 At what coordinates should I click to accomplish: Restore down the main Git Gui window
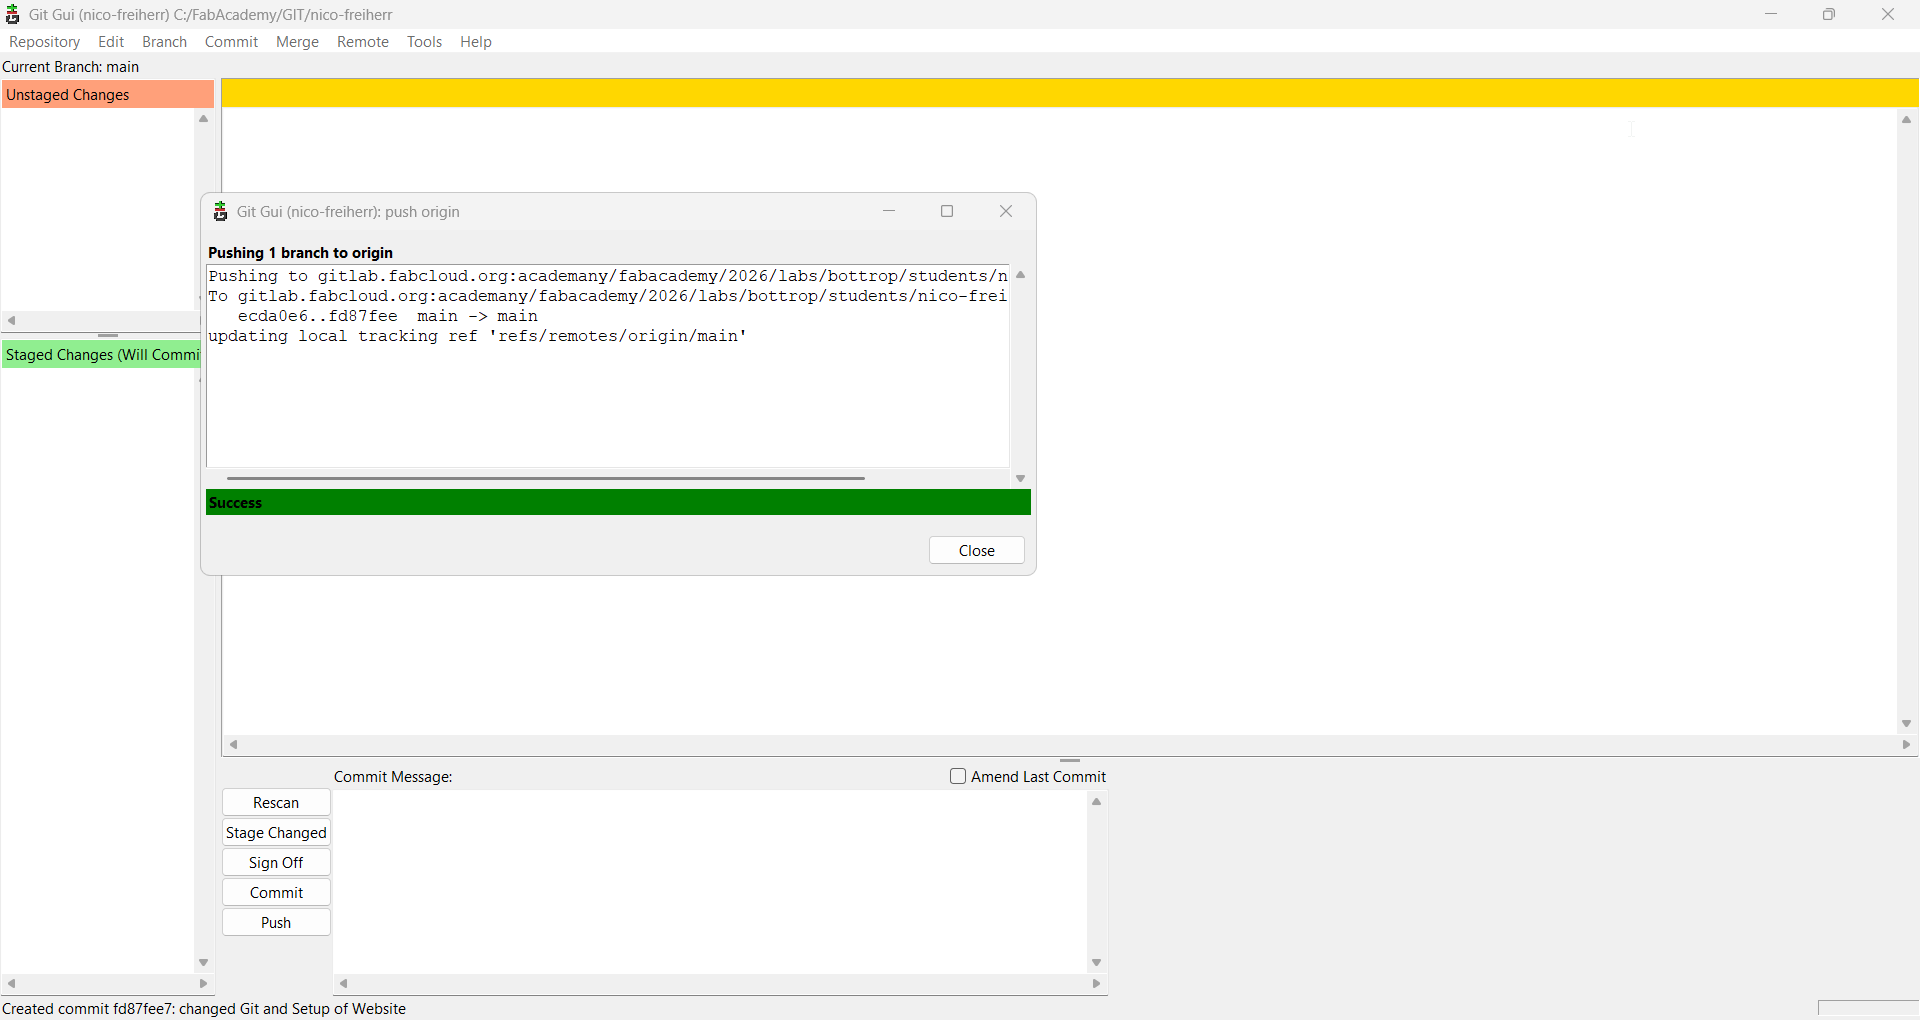[1829, 14]
